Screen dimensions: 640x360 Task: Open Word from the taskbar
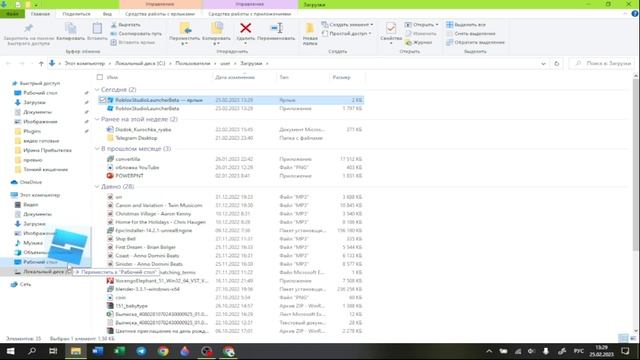point(98,351)
